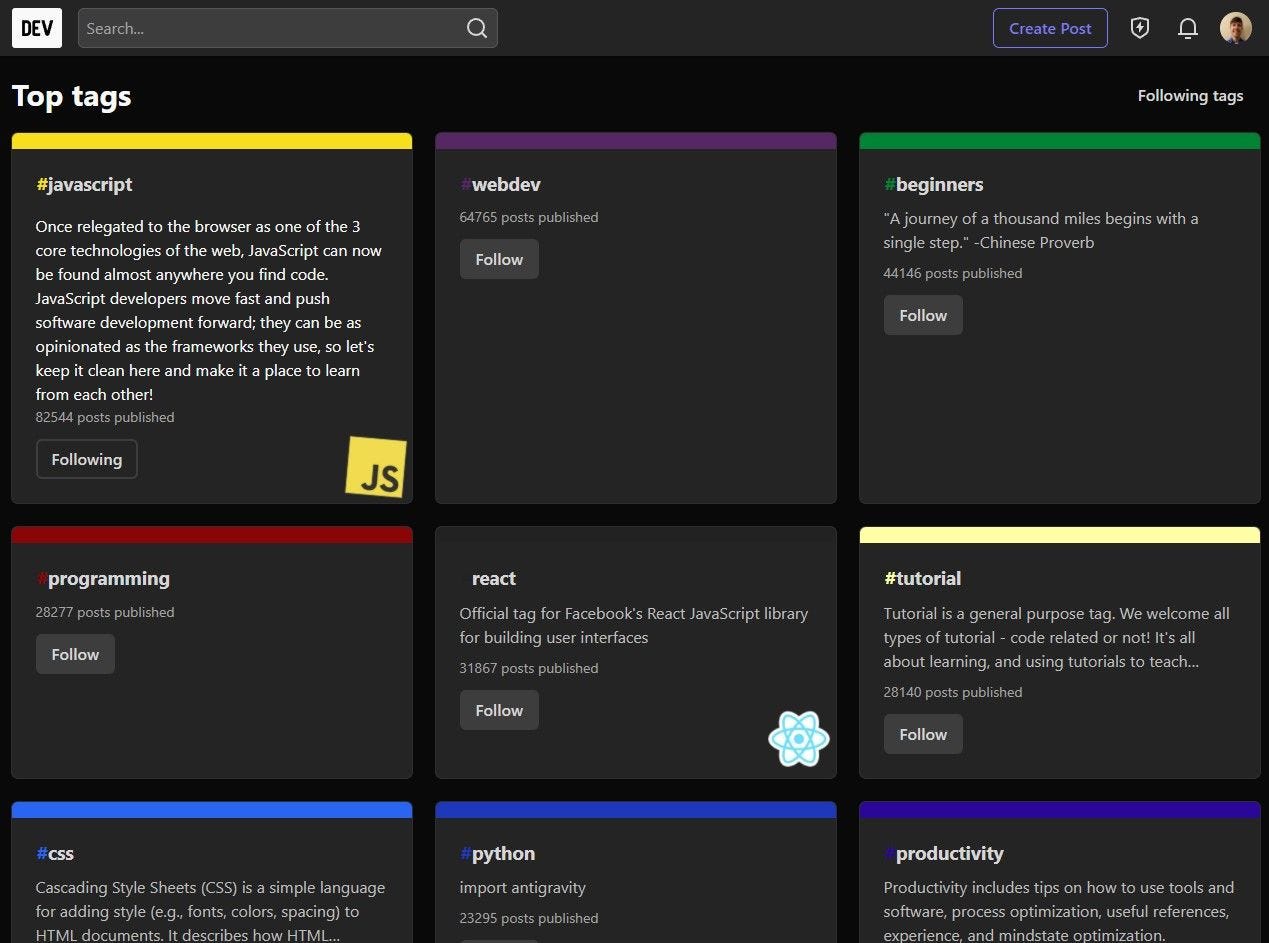Click the javascript tag description paragraph

coord(209,310)
